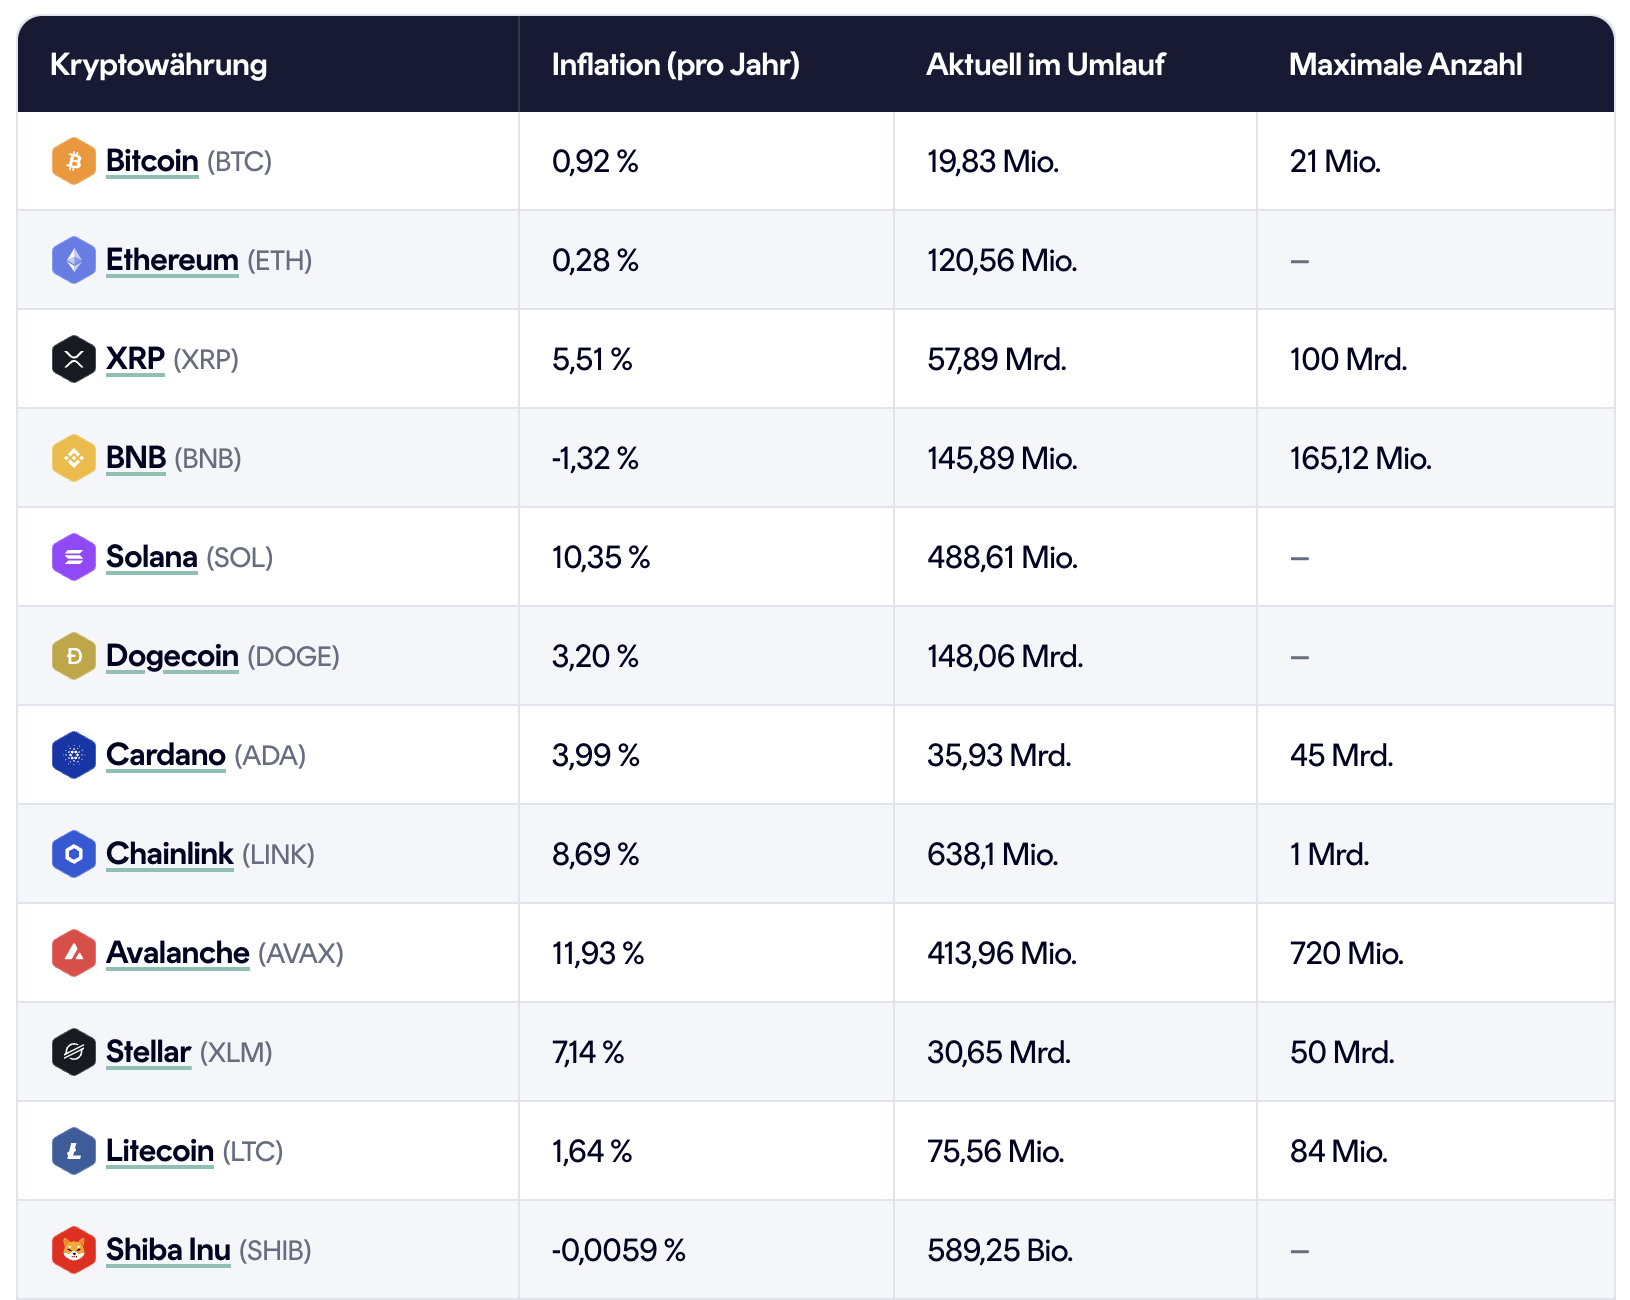Visit the Cardano link
Image resolution: width=1630 pixels, height=1300 pixels.
click(x=166, y=755)
